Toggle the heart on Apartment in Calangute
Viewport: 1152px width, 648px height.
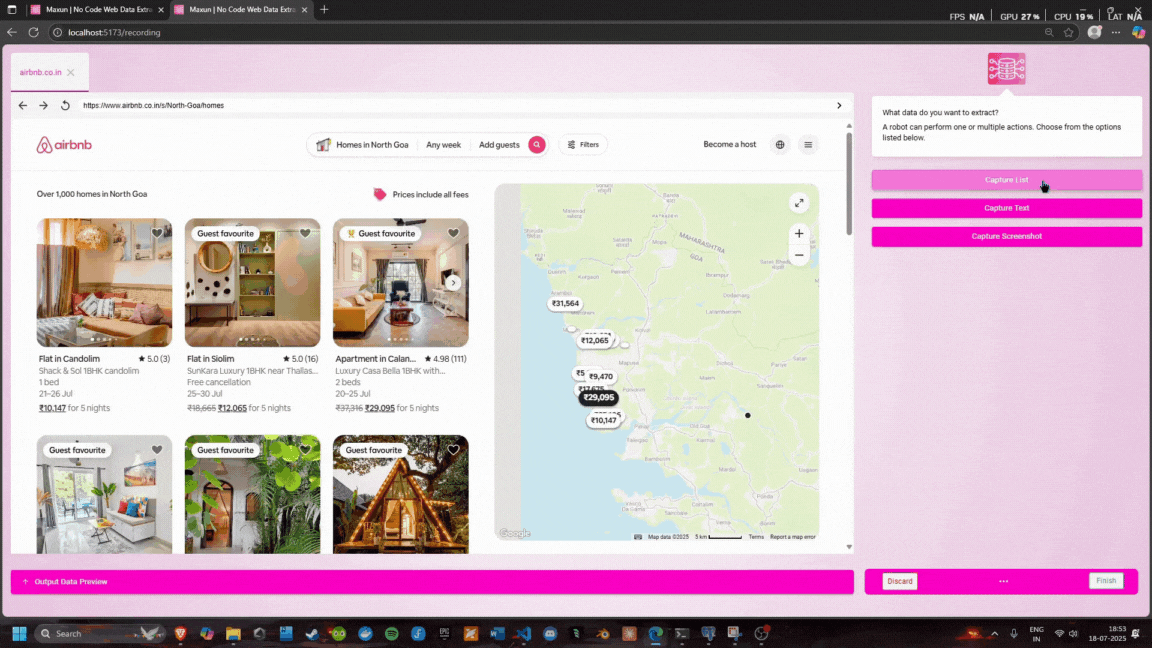(x=453, y=233)
